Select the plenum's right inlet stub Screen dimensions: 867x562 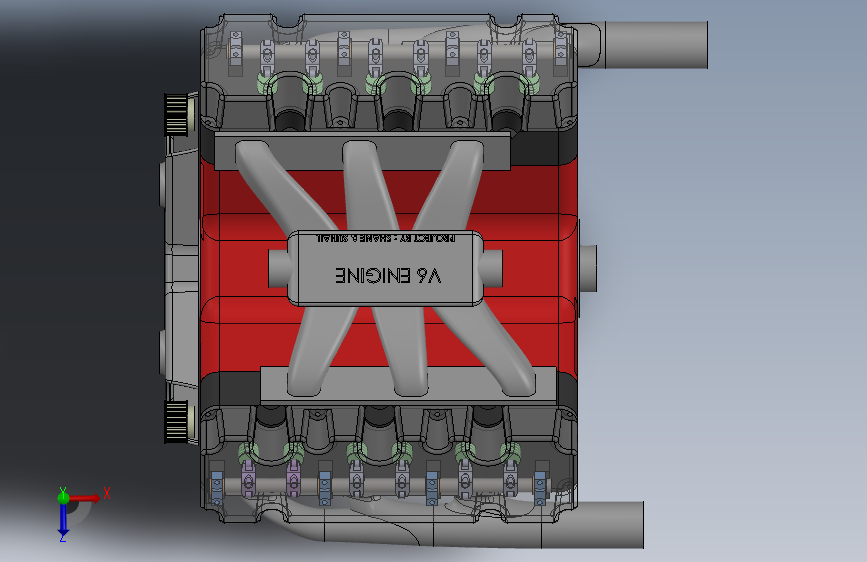(492, 268)
